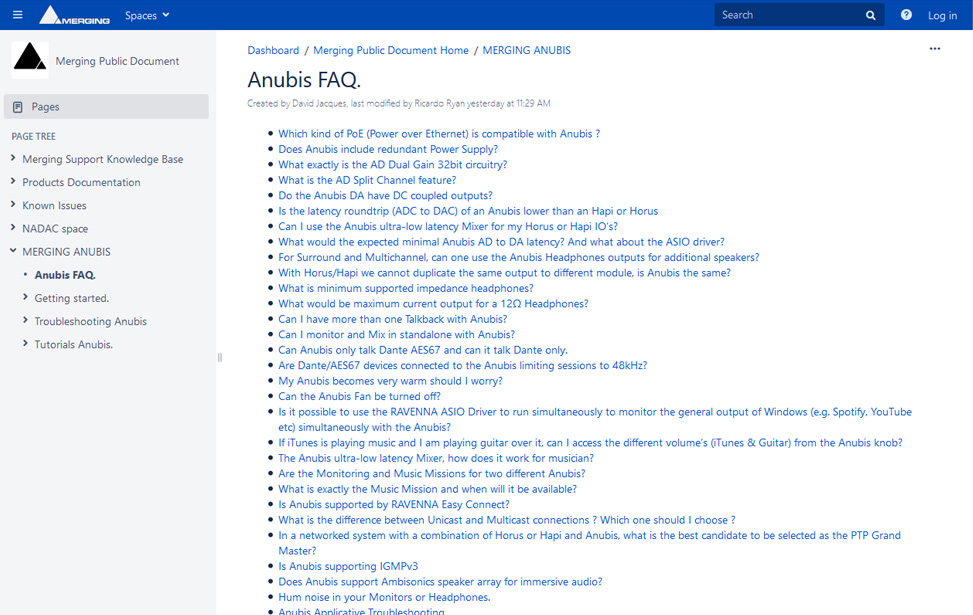Open Tutorials Anubis. page

(x=74, y=344)
